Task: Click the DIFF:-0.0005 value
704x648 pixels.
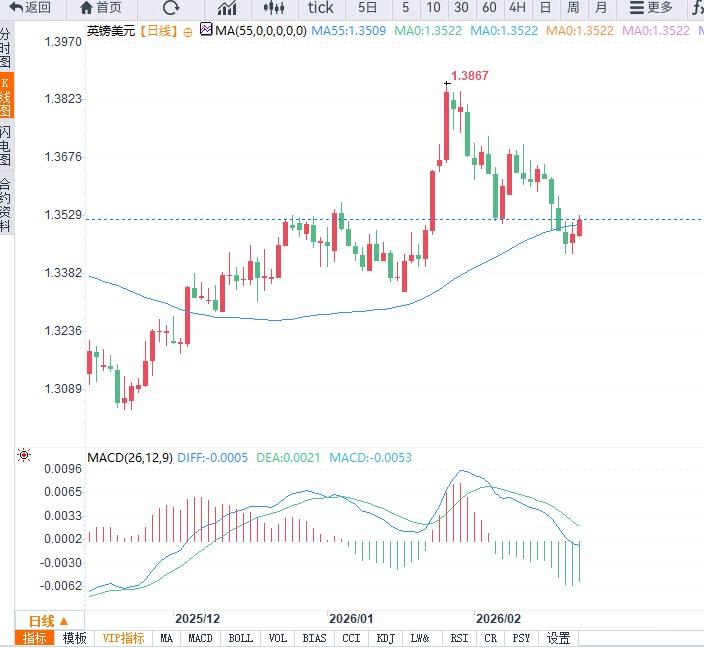Action: pos(212,458)
